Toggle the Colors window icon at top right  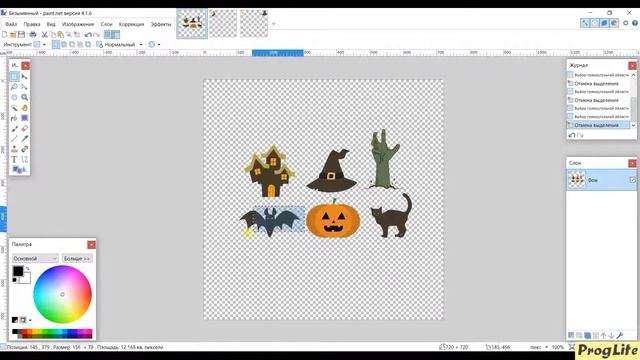click(614, 23)
